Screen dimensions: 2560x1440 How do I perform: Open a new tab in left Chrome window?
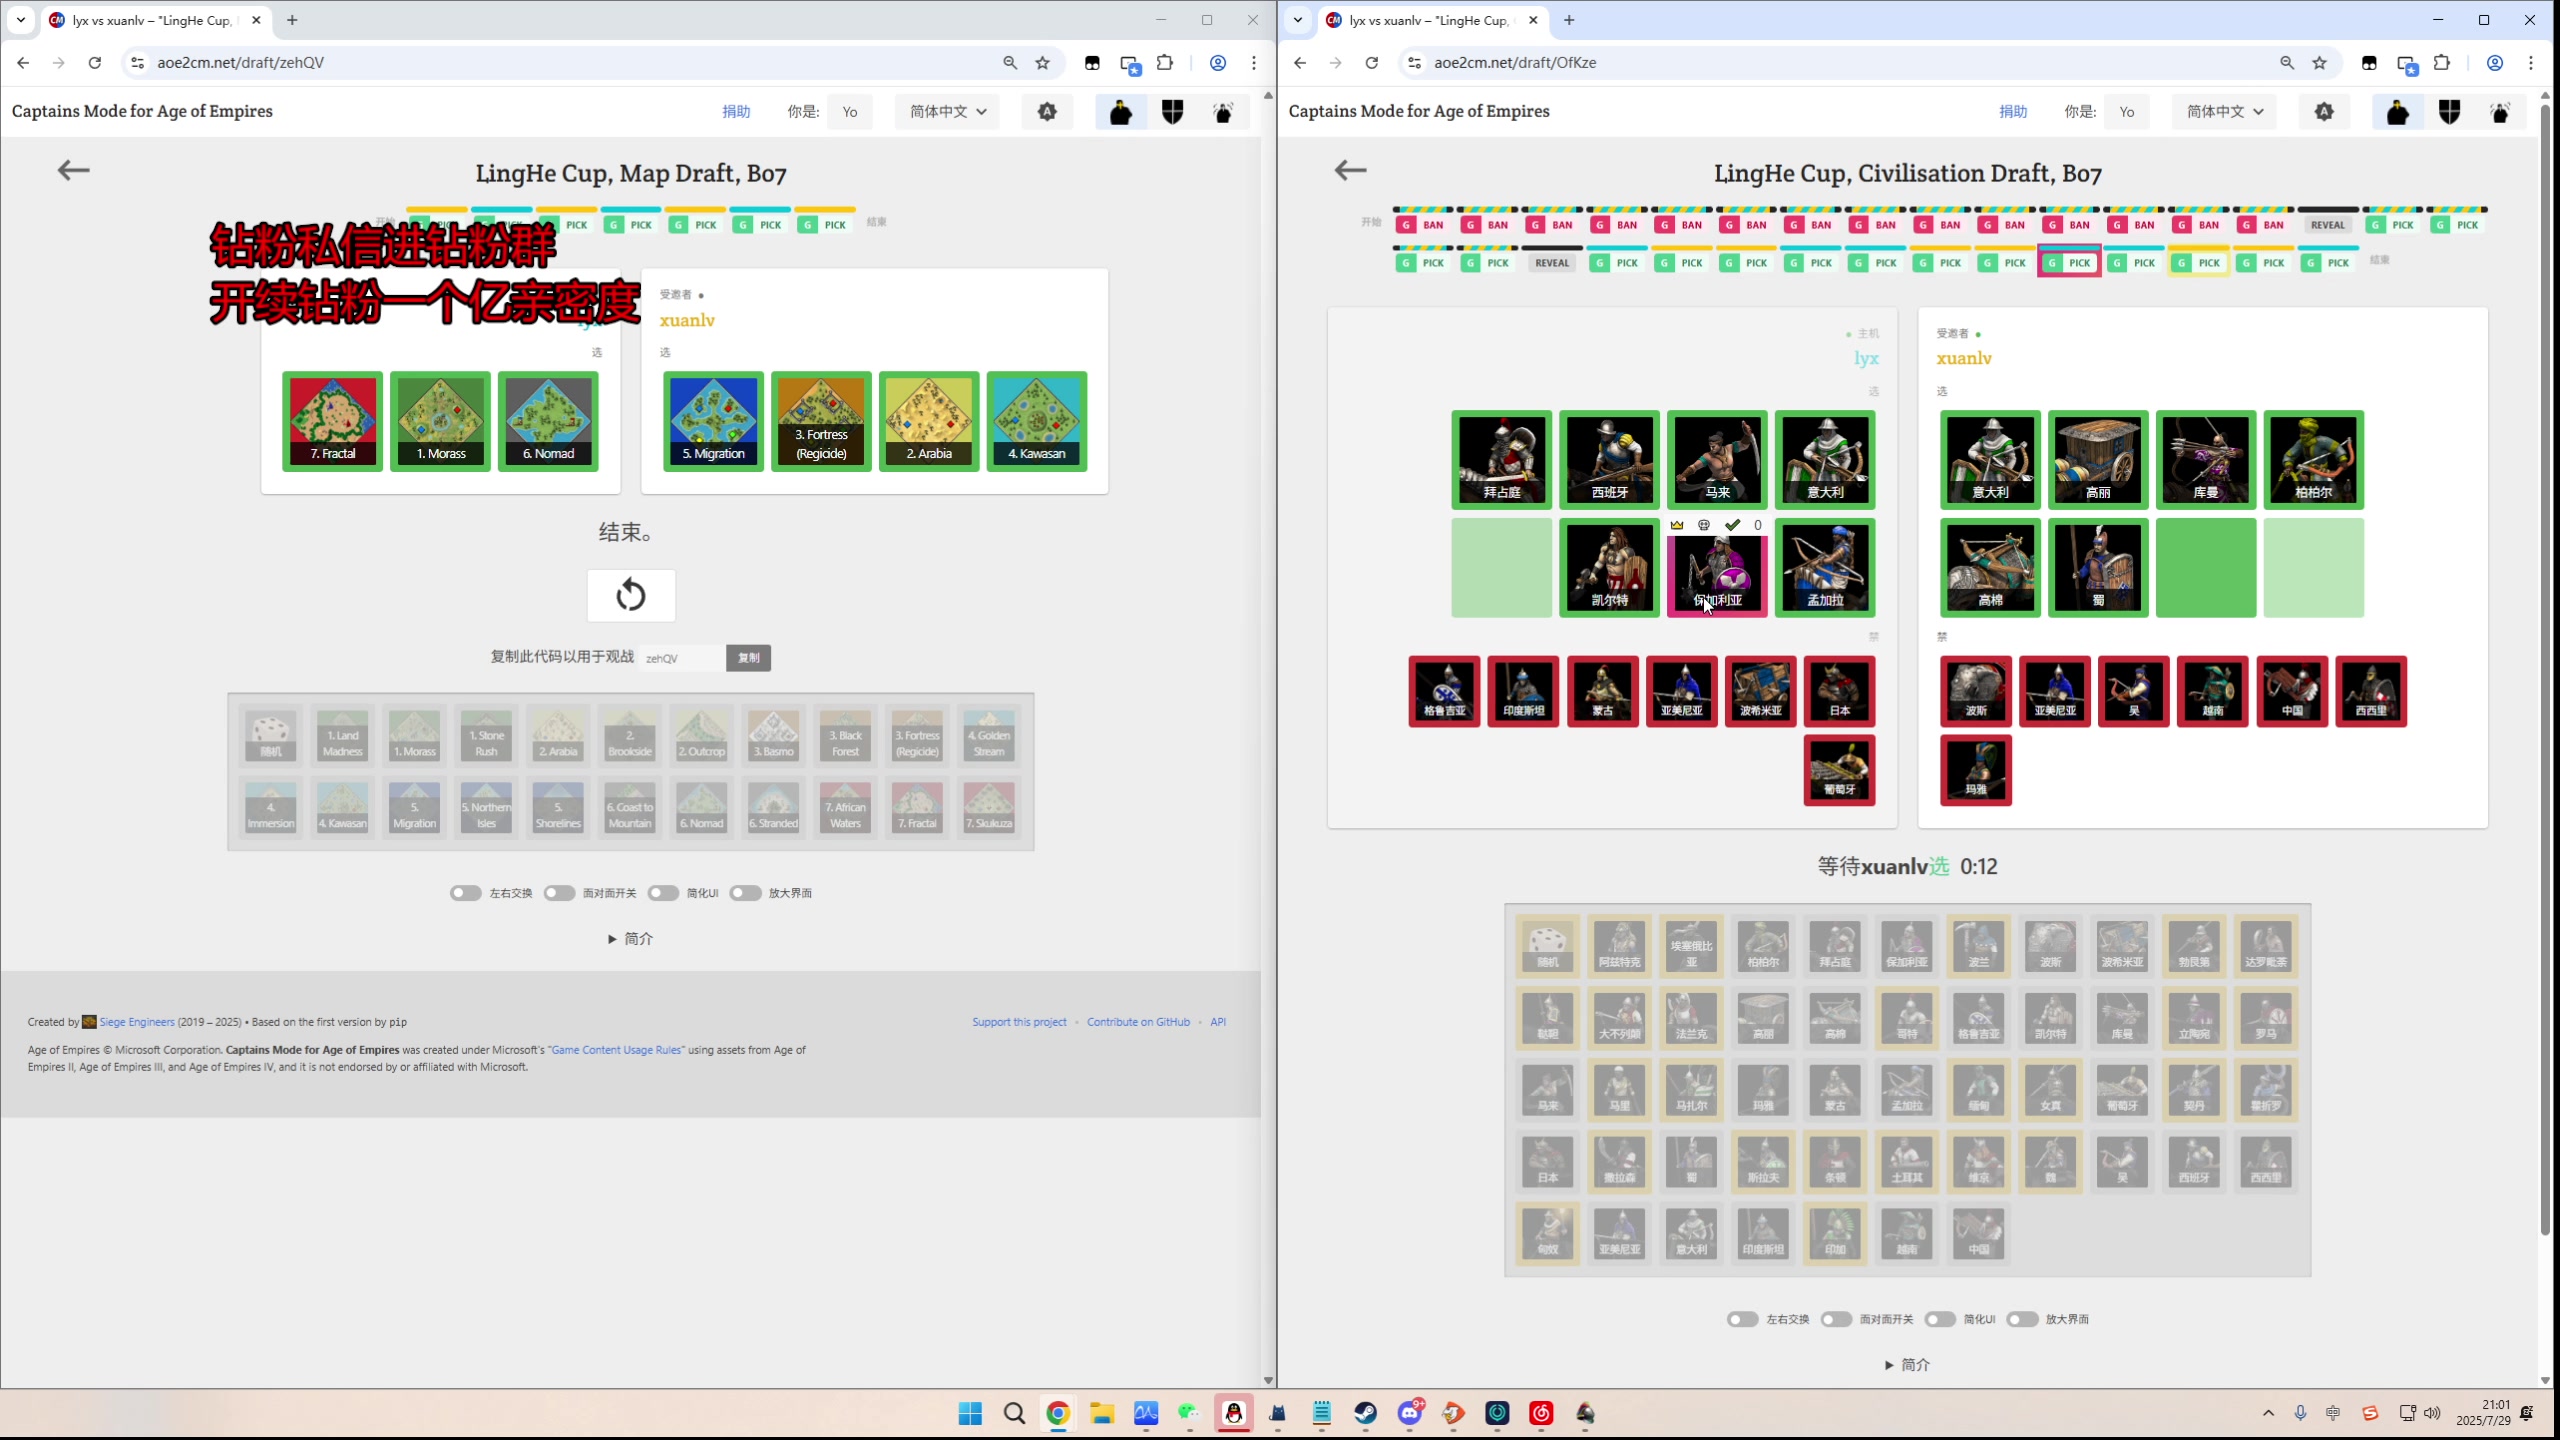pyautogui.click(x=292, y=20)
